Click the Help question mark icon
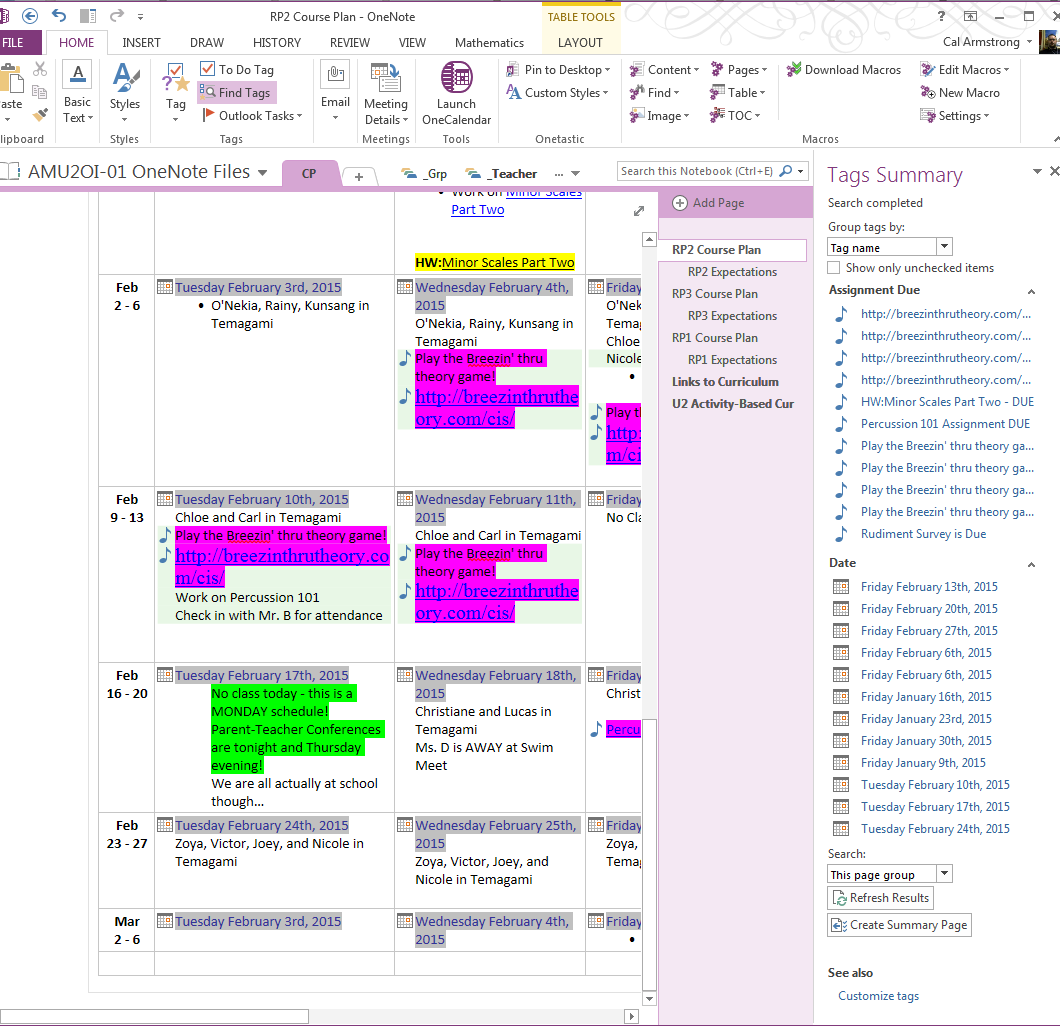 point(941,16)
